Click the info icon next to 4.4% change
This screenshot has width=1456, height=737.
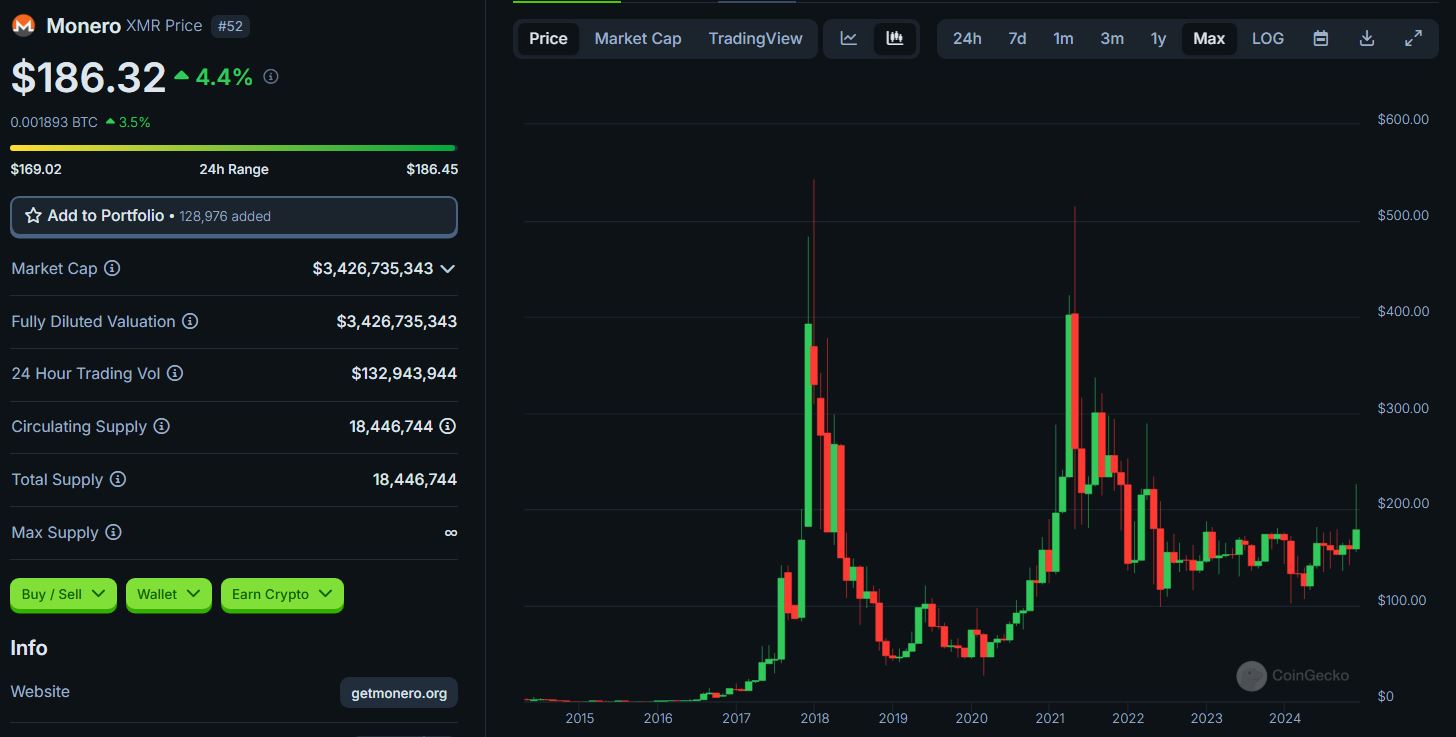pos(271,77)
